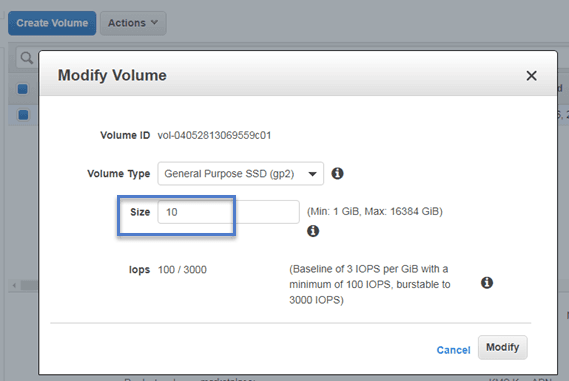Click the Modify Volume dialog title
569x381 pixels.
coord(112,75)
